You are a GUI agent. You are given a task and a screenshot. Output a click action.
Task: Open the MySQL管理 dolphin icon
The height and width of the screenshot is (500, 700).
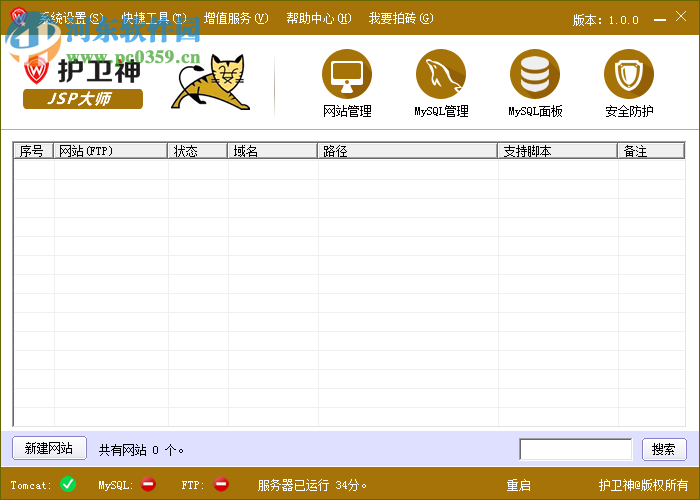[441, 75]
